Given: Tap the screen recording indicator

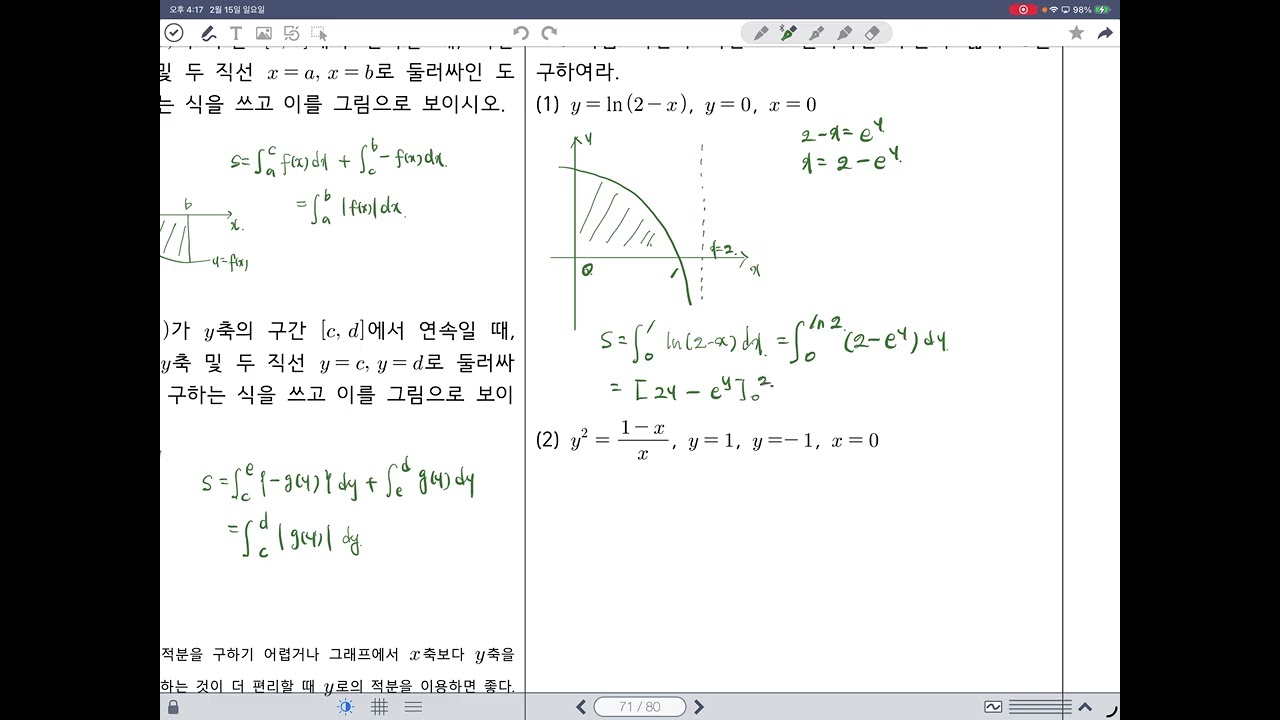Looking at the screenshot, I should click(x=1022, y=9).
